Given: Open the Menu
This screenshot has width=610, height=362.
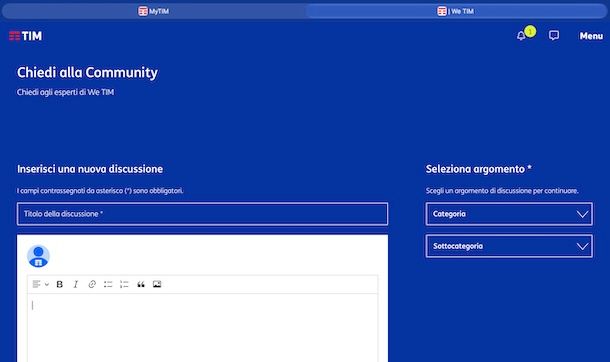Looking at the screenshot, I should click(x=591, y=36).
